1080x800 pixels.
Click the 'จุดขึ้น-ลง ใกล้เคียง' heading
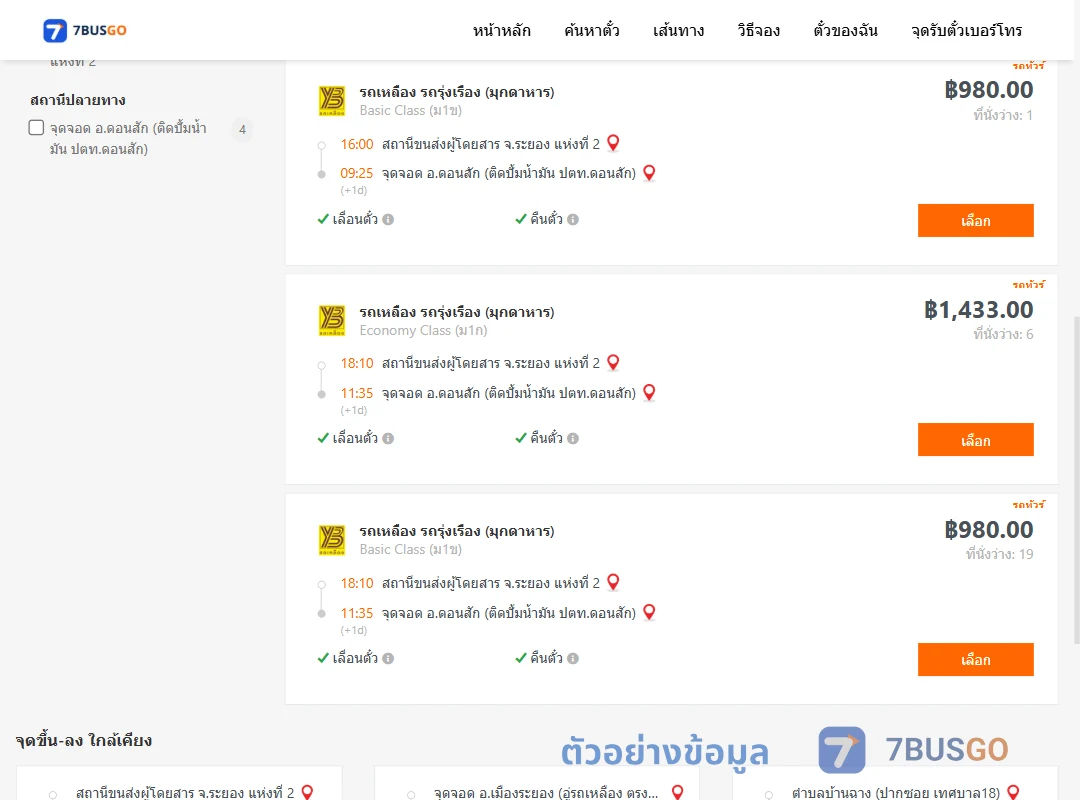pyautogui.click(x=84, y=741)
